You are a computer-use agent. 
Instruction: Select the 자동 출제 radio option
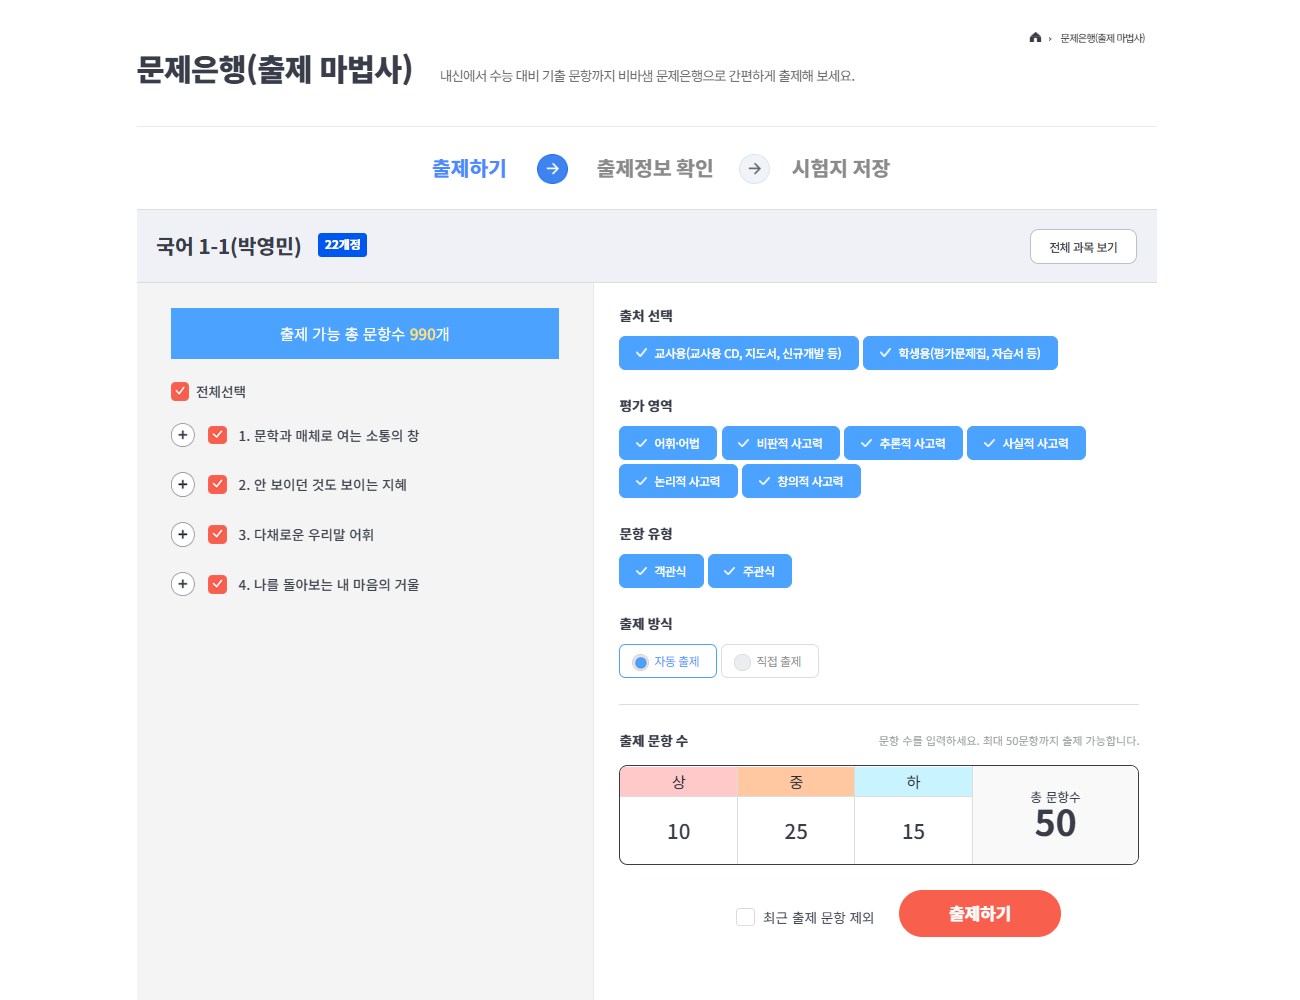(x=668, y=661)
